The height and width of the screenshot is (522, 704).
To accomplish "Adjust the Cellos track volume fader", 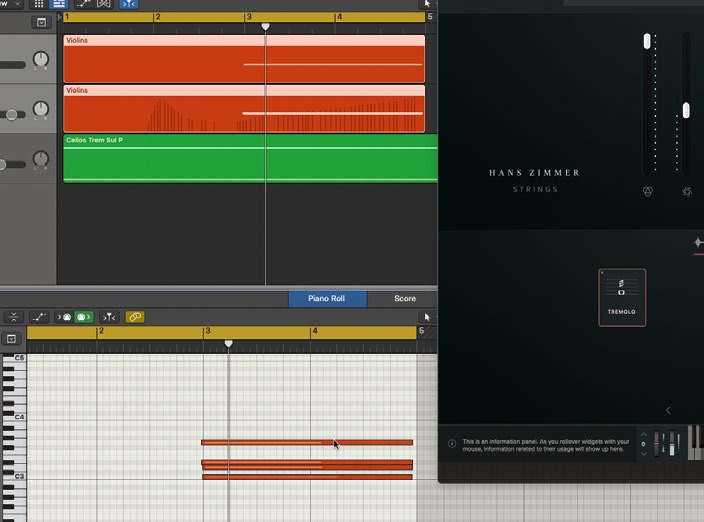I will coord(3,165).
